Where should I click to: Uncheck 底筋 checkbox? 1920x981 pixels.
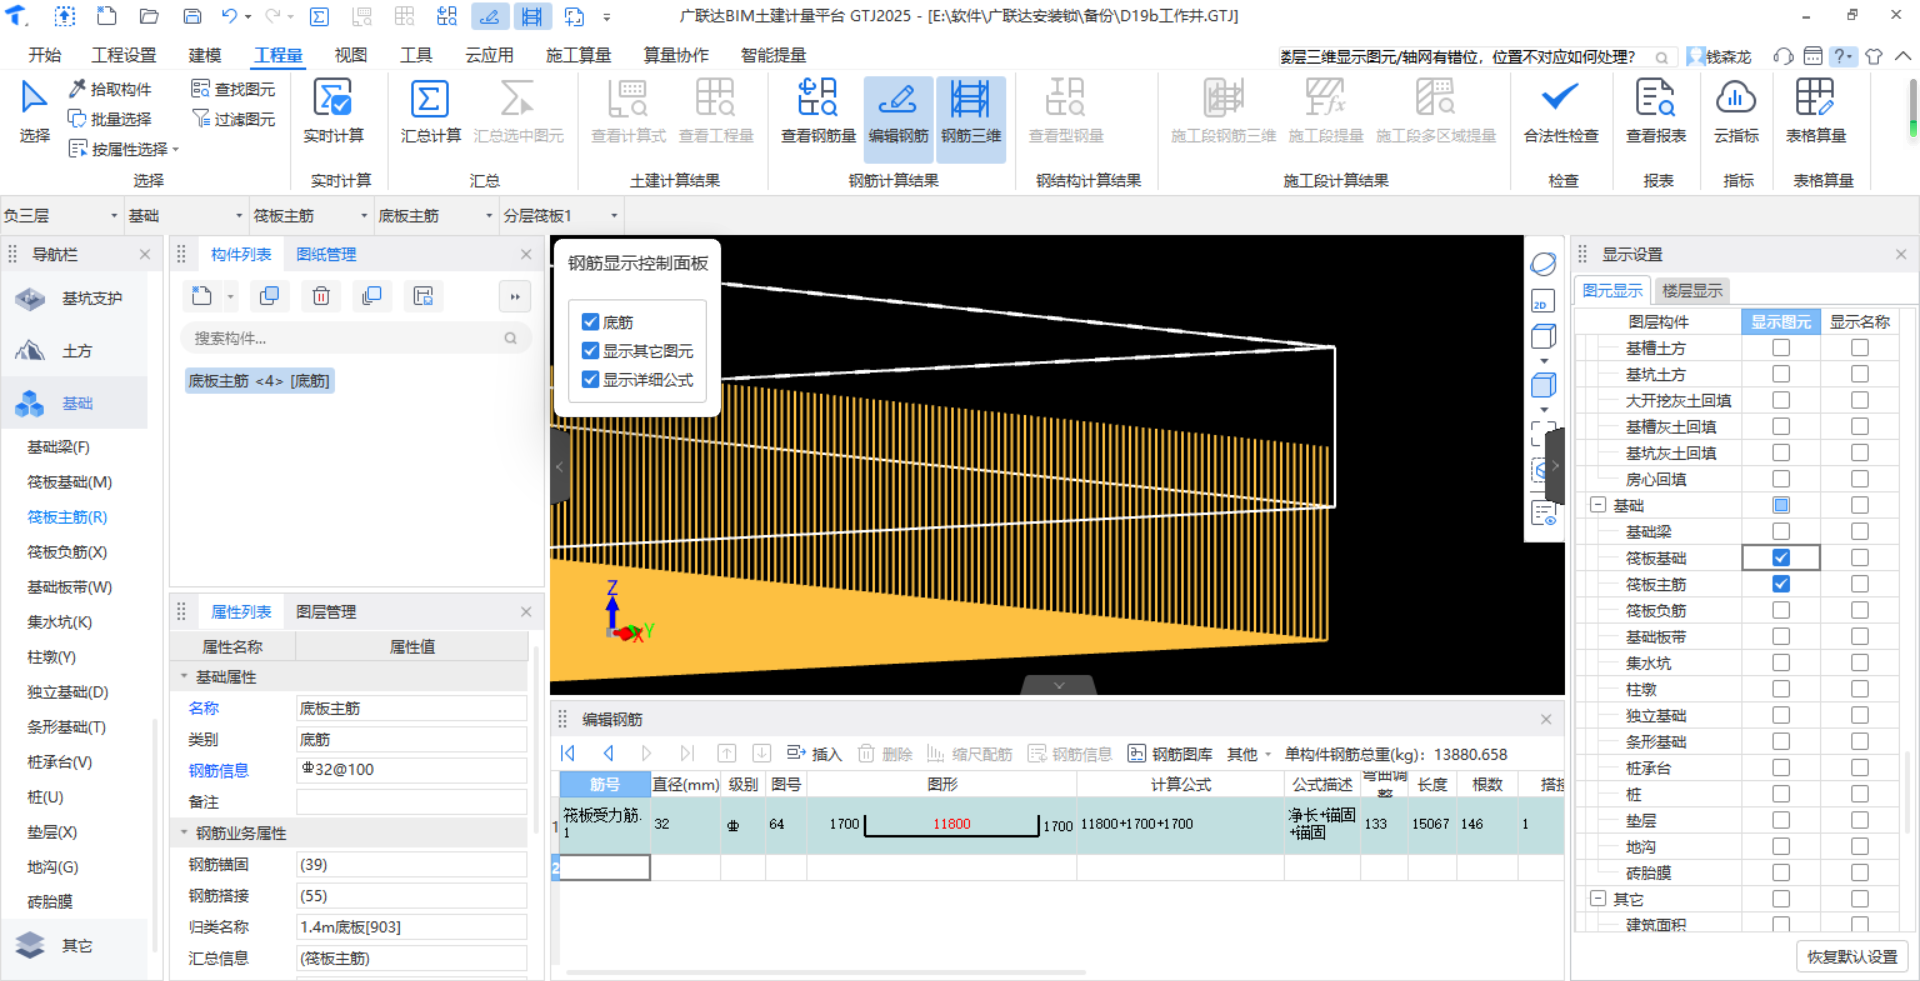590,322
